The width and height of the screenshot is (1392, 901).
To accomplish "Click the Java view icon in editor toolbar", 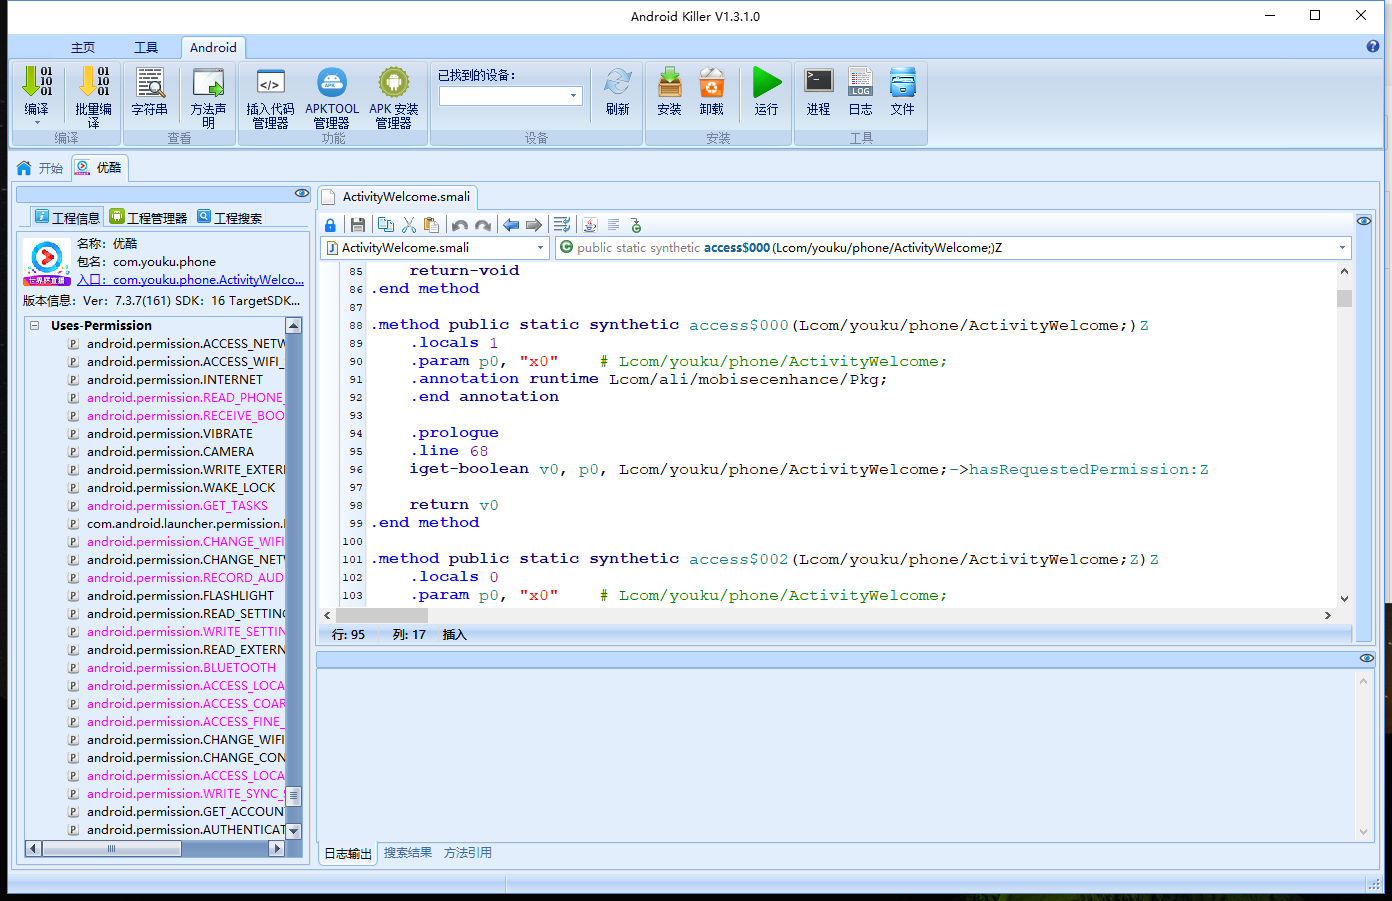I will [590, 225].
